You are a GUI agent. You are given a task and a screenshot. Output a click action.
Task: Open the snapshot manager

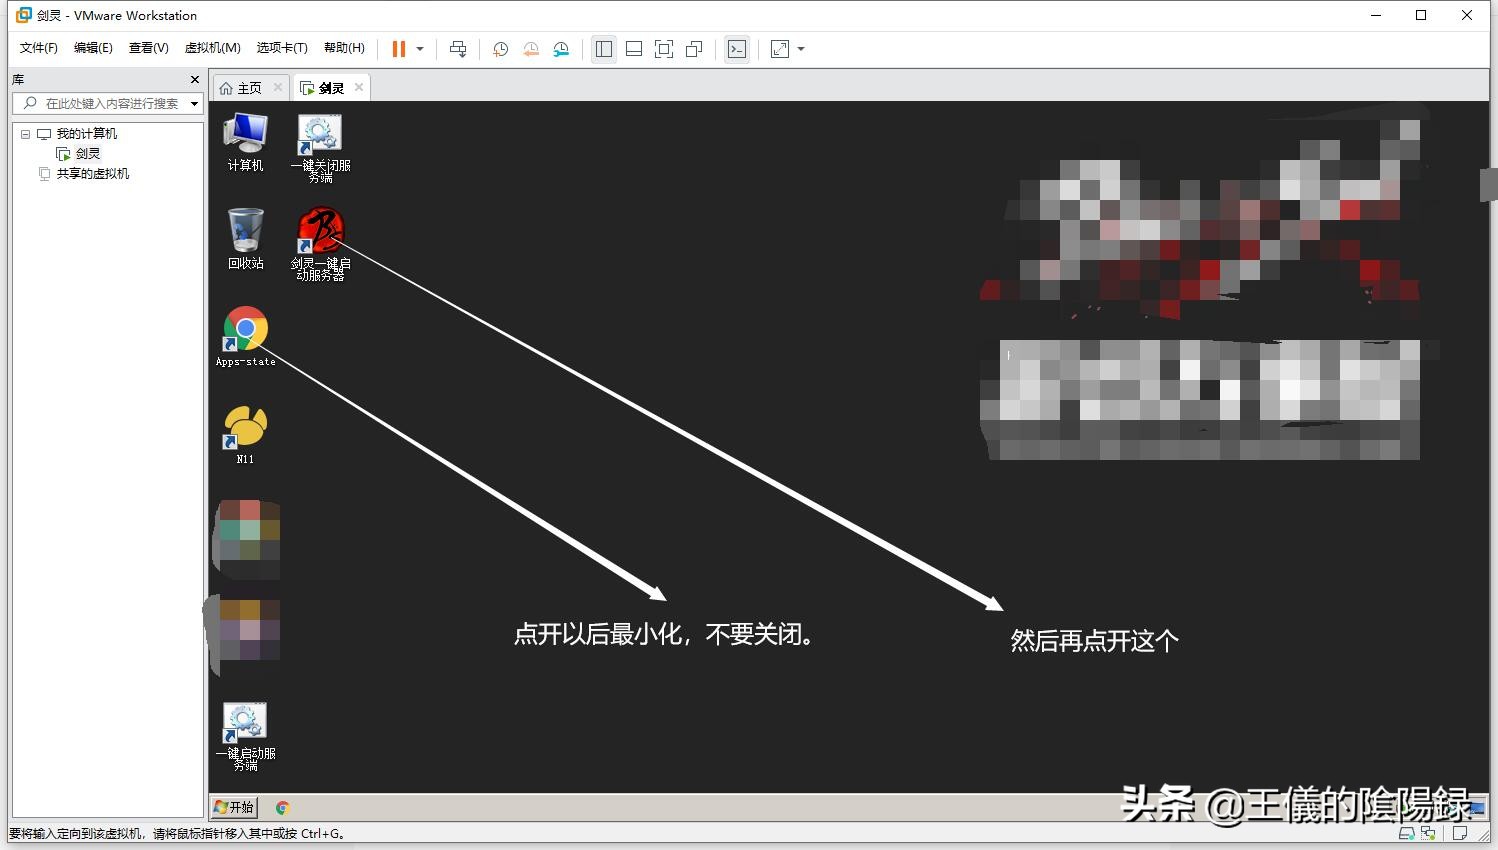(561, 48)
